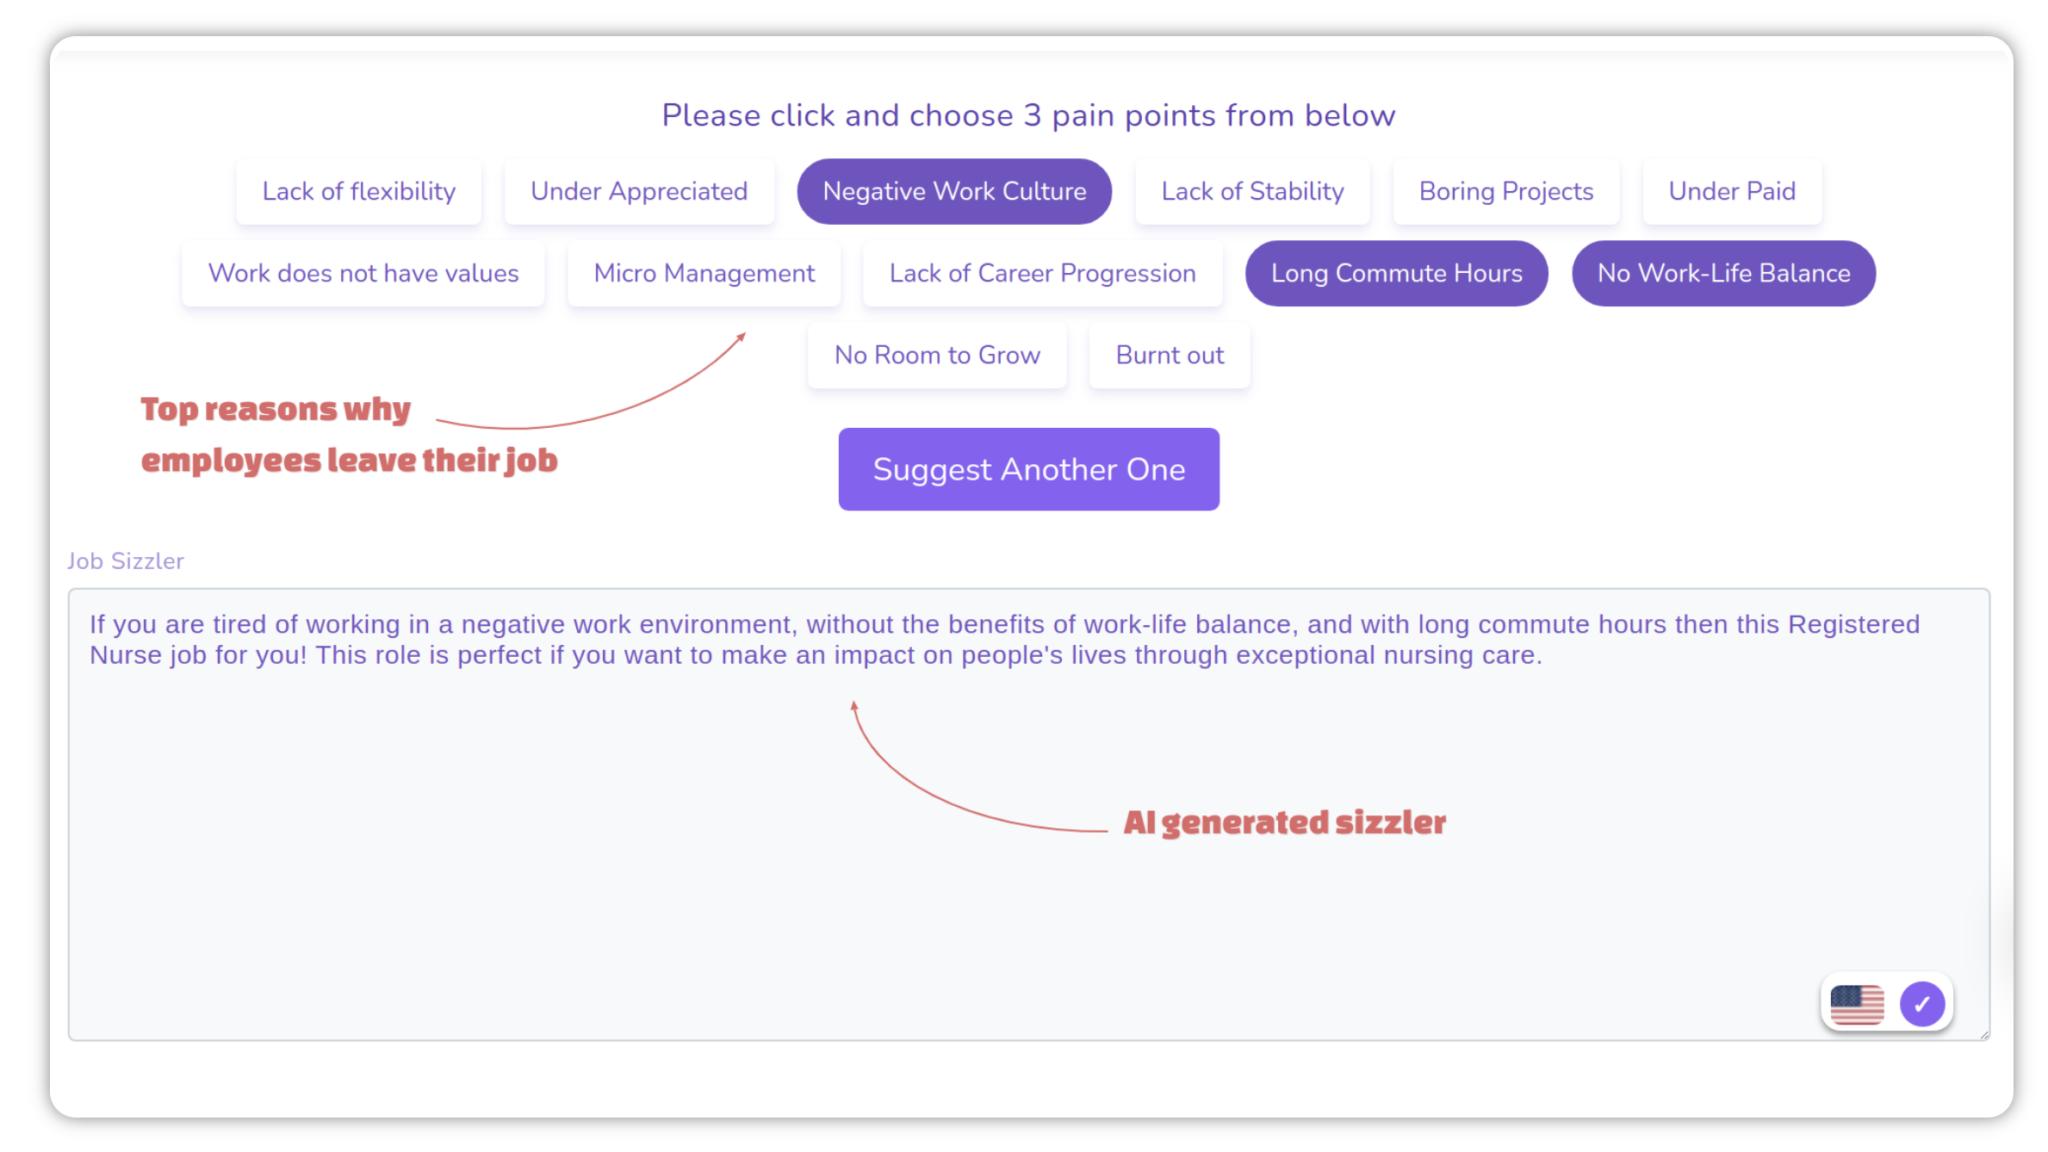Select the Micro Management pain point
Screen dimensions: 2048x1152
(x=704, y=273)
